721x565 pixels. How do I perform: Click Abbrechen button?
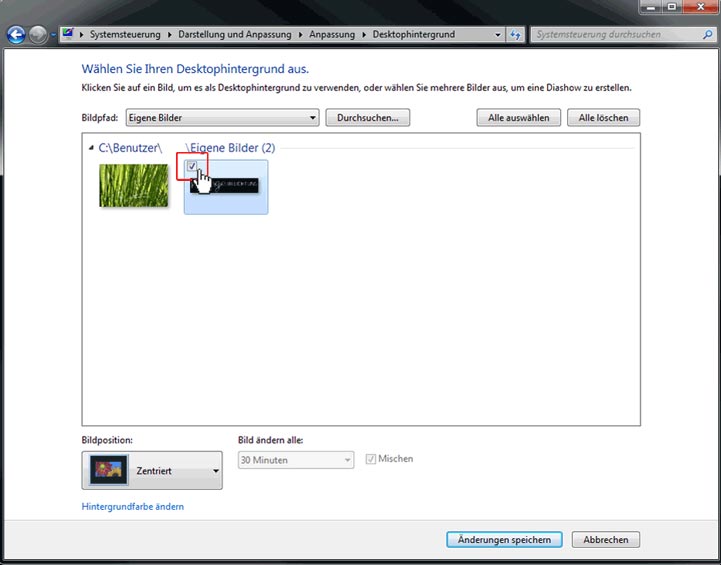tap(606, 540)
